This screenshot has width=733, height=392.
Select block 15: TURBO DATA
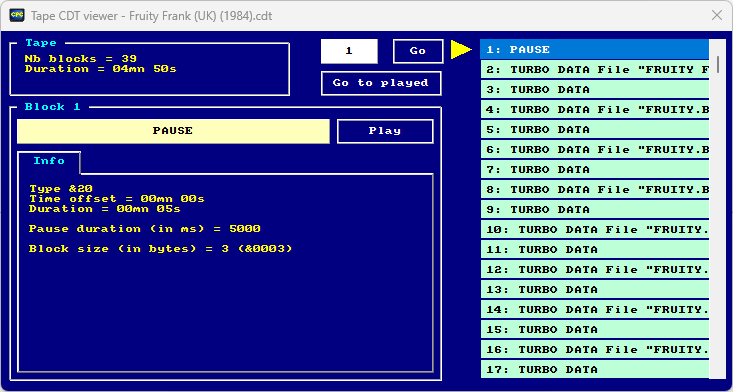coord(595,330)
